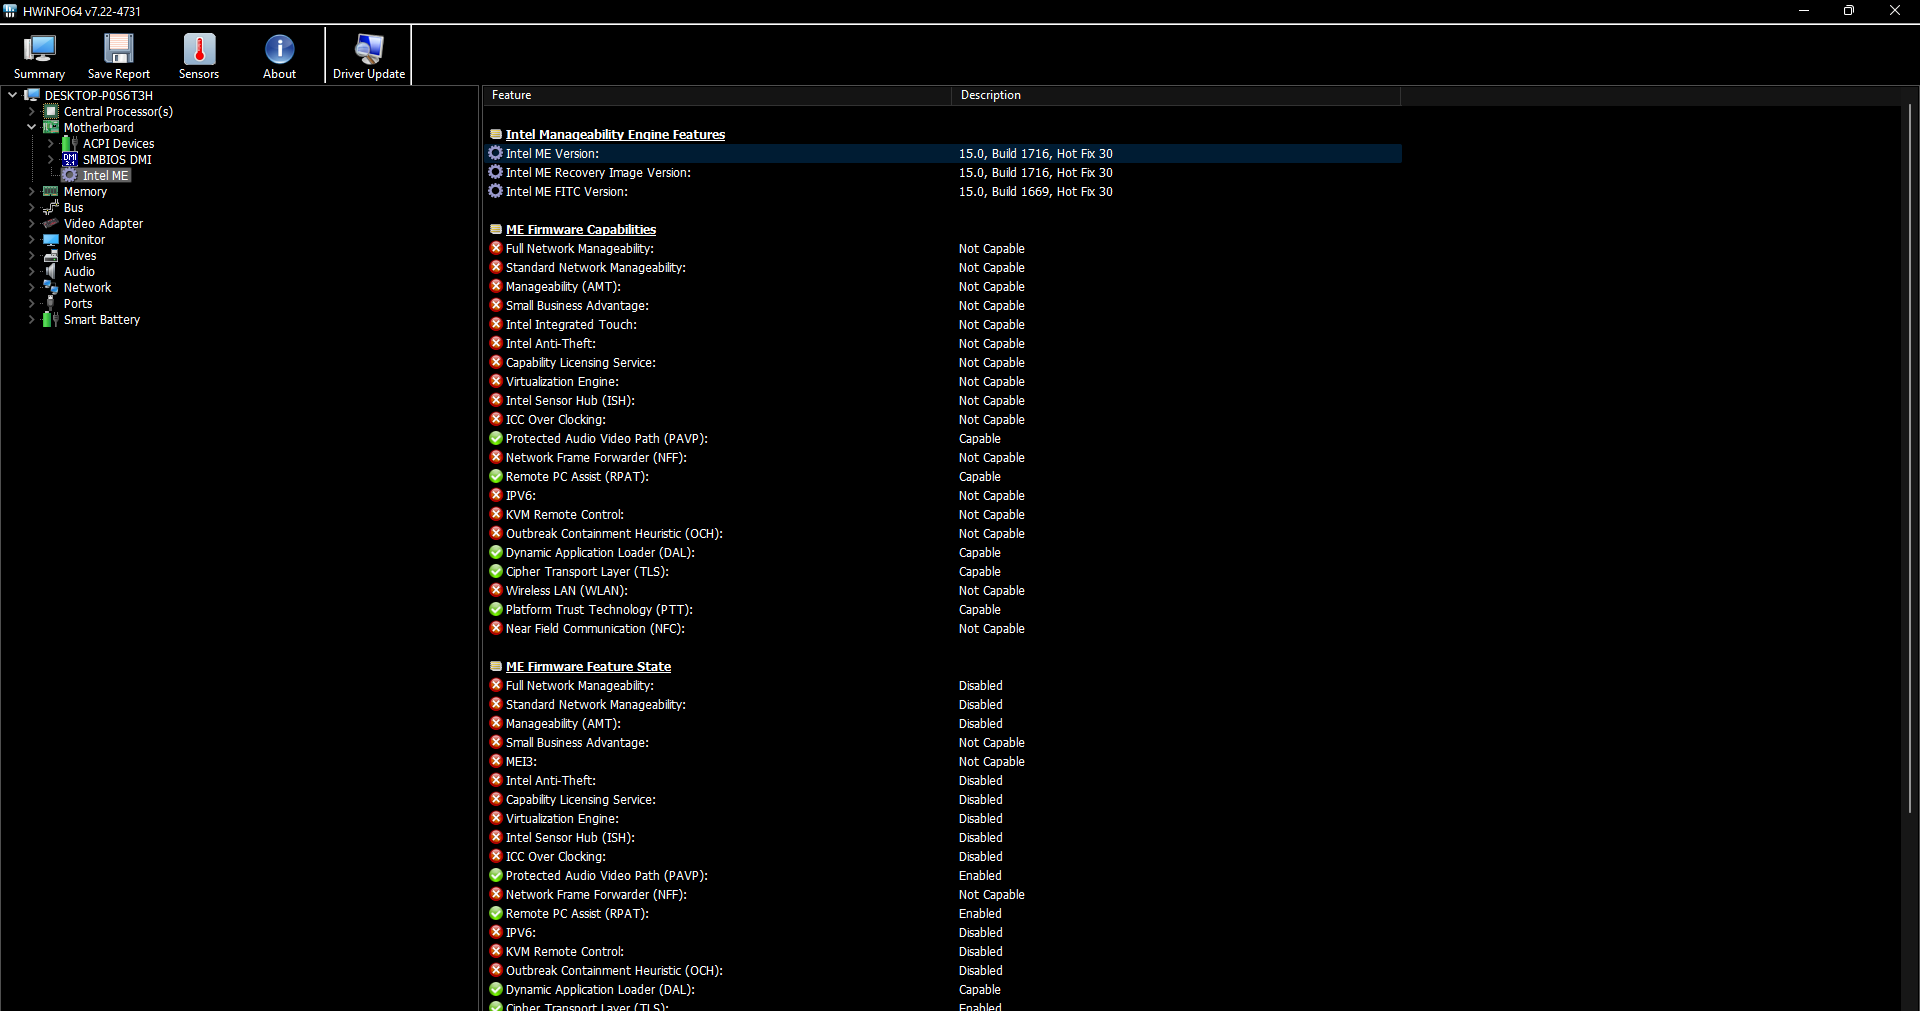The width and height of the screenshot is (1920, 1011).
Task: Click the Monitor icon in tree
Action: (x=51, y=239)
